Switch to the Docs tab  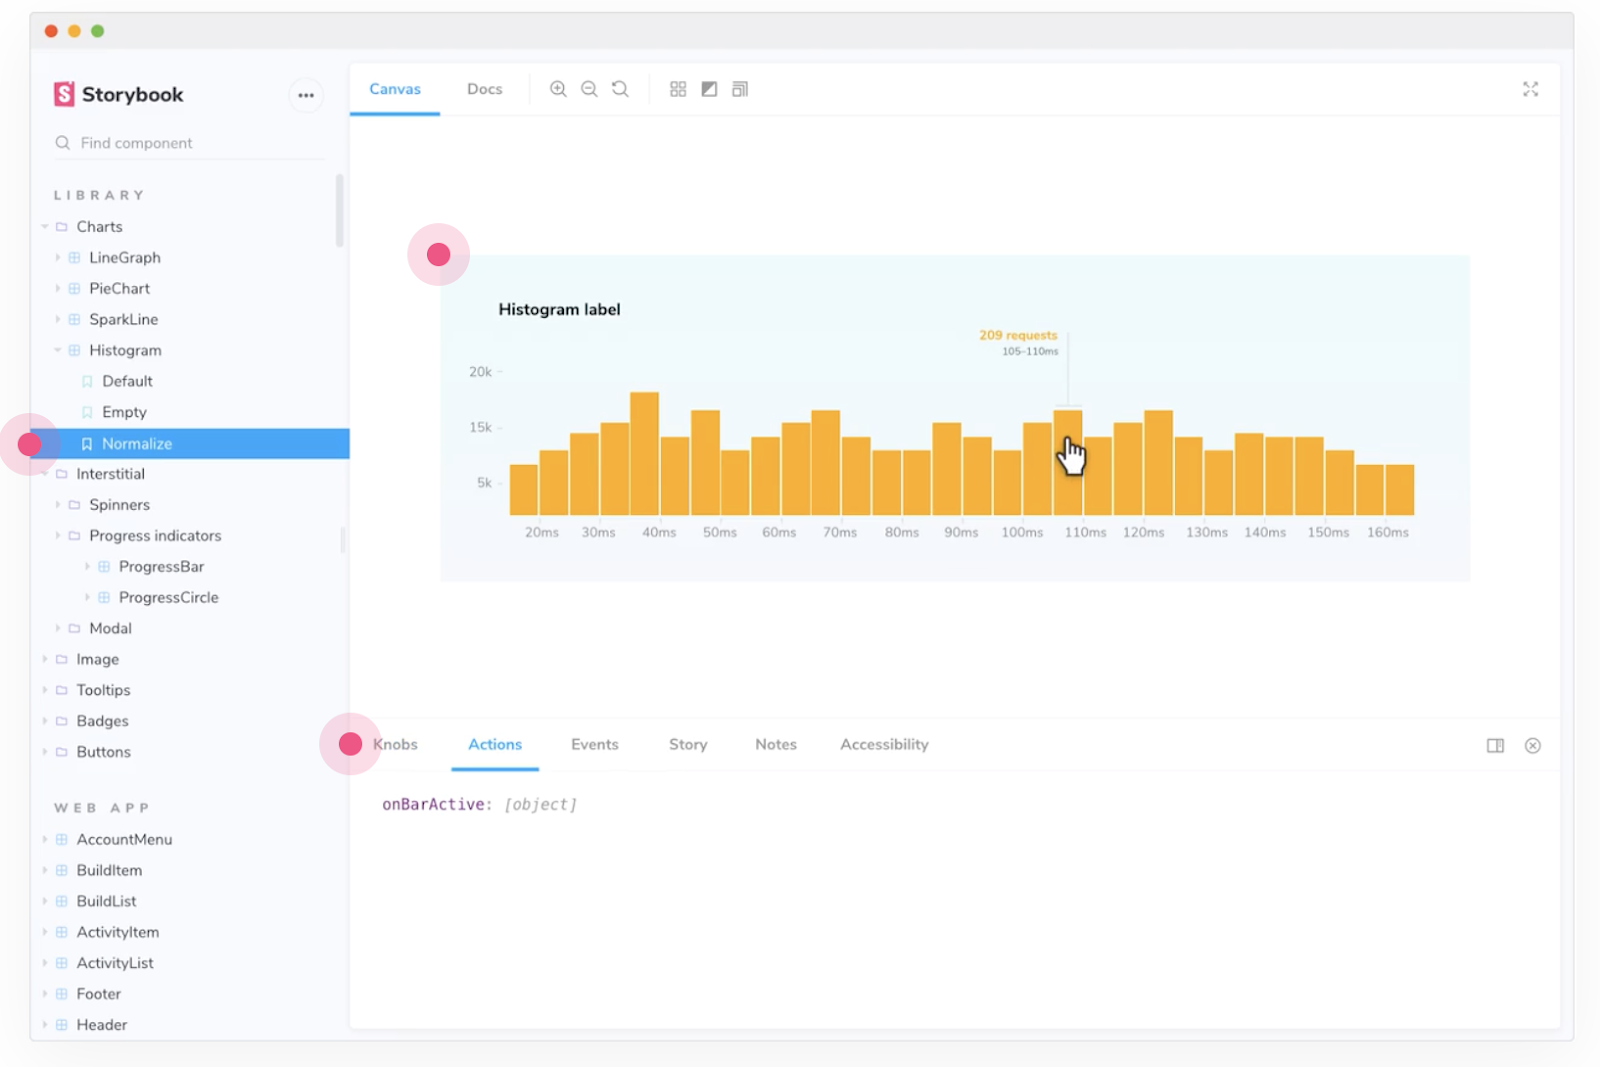coord(484,89)
